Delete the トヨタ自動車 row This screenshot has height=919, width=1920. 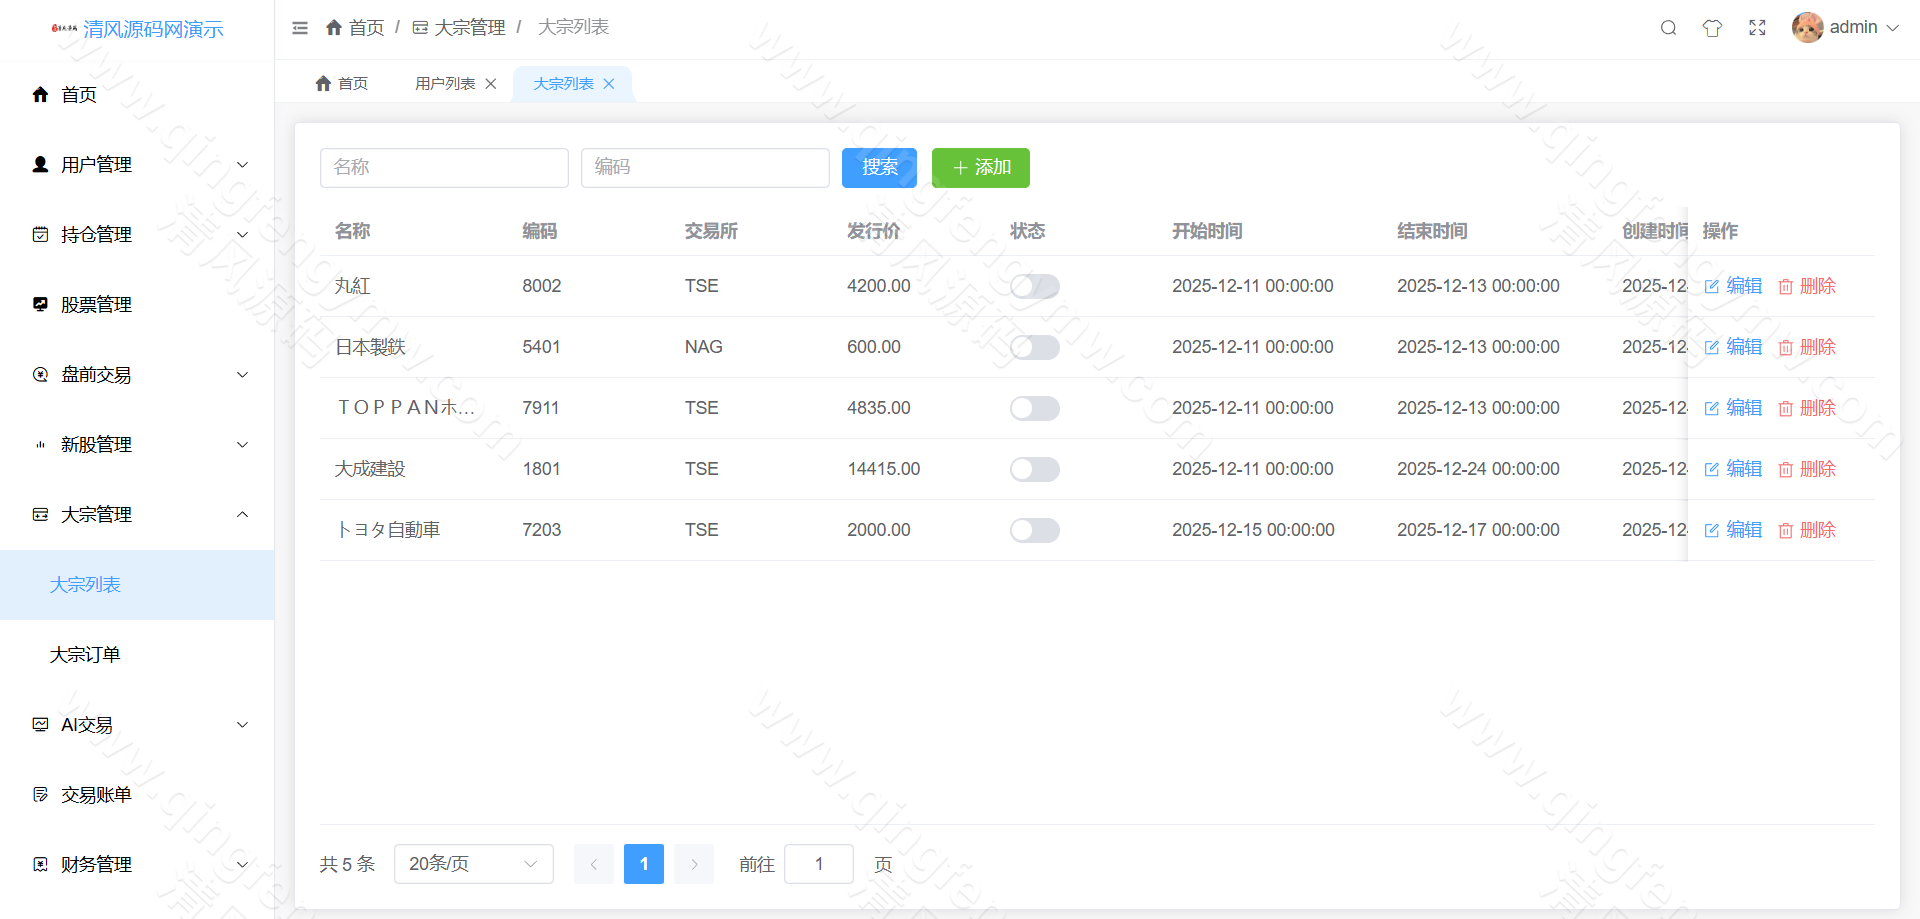(1807, 531)
